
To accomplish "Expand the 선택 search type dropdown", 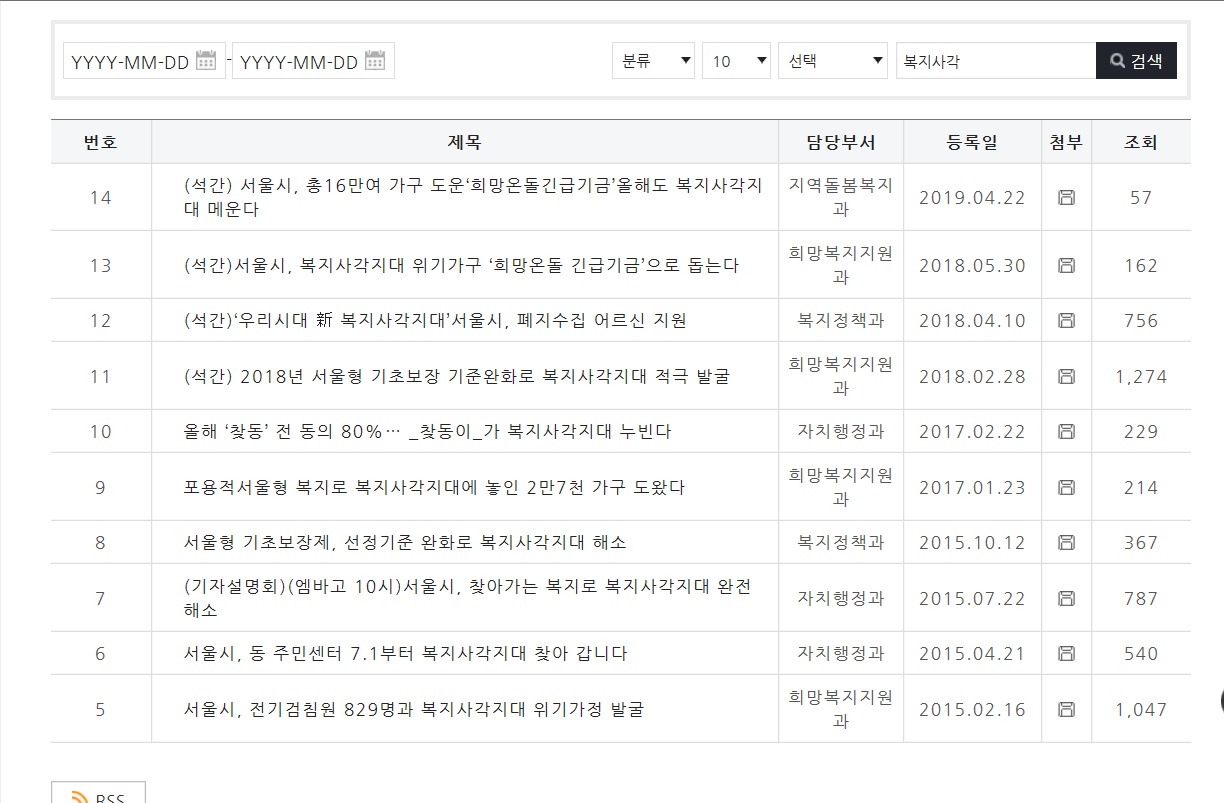I will 833,61.
